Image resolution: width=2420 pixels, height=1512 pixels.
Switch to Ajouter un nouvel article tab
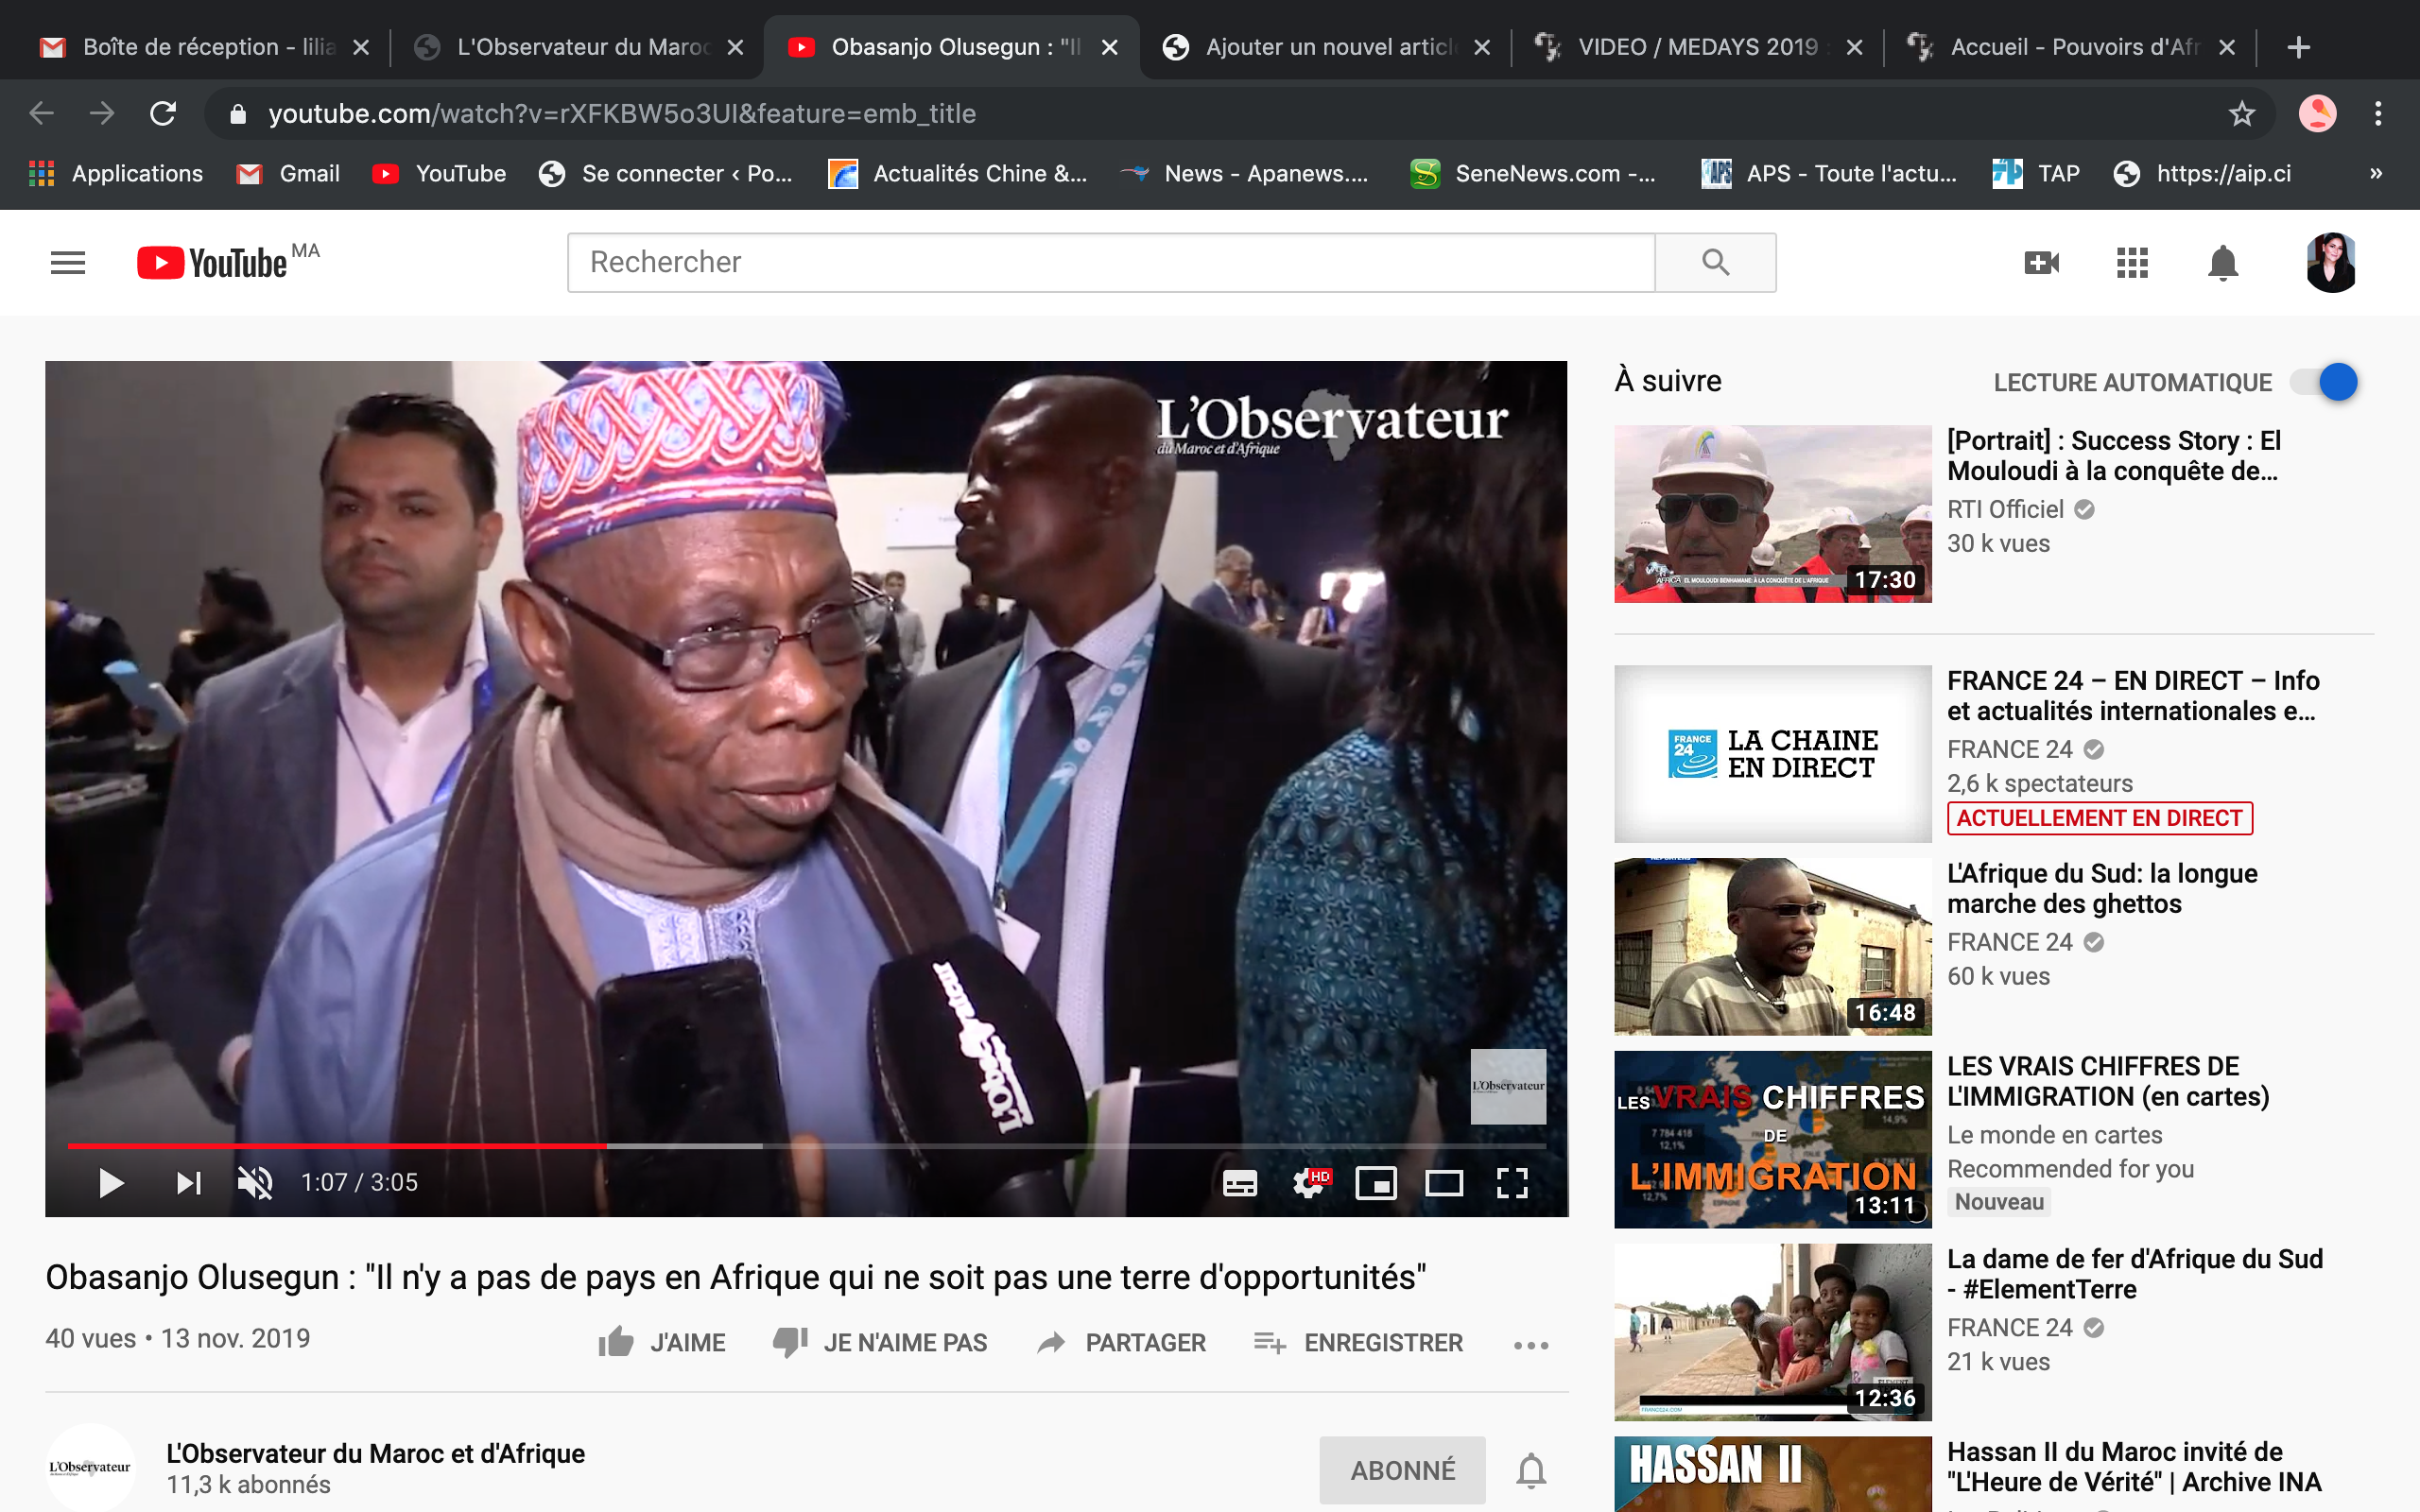(x=1327, y=47)
